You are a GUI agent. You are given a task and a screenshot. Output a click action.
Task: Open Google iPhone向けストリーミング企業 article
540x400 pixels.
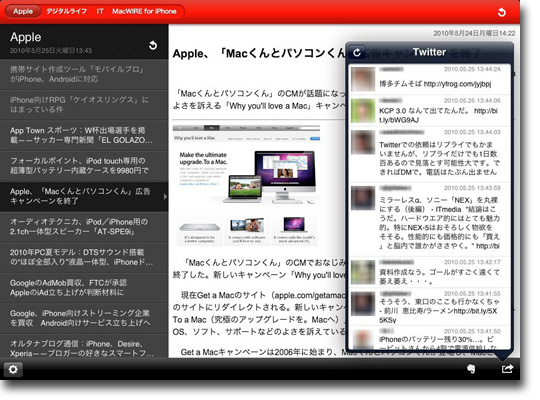click(84, 318)
